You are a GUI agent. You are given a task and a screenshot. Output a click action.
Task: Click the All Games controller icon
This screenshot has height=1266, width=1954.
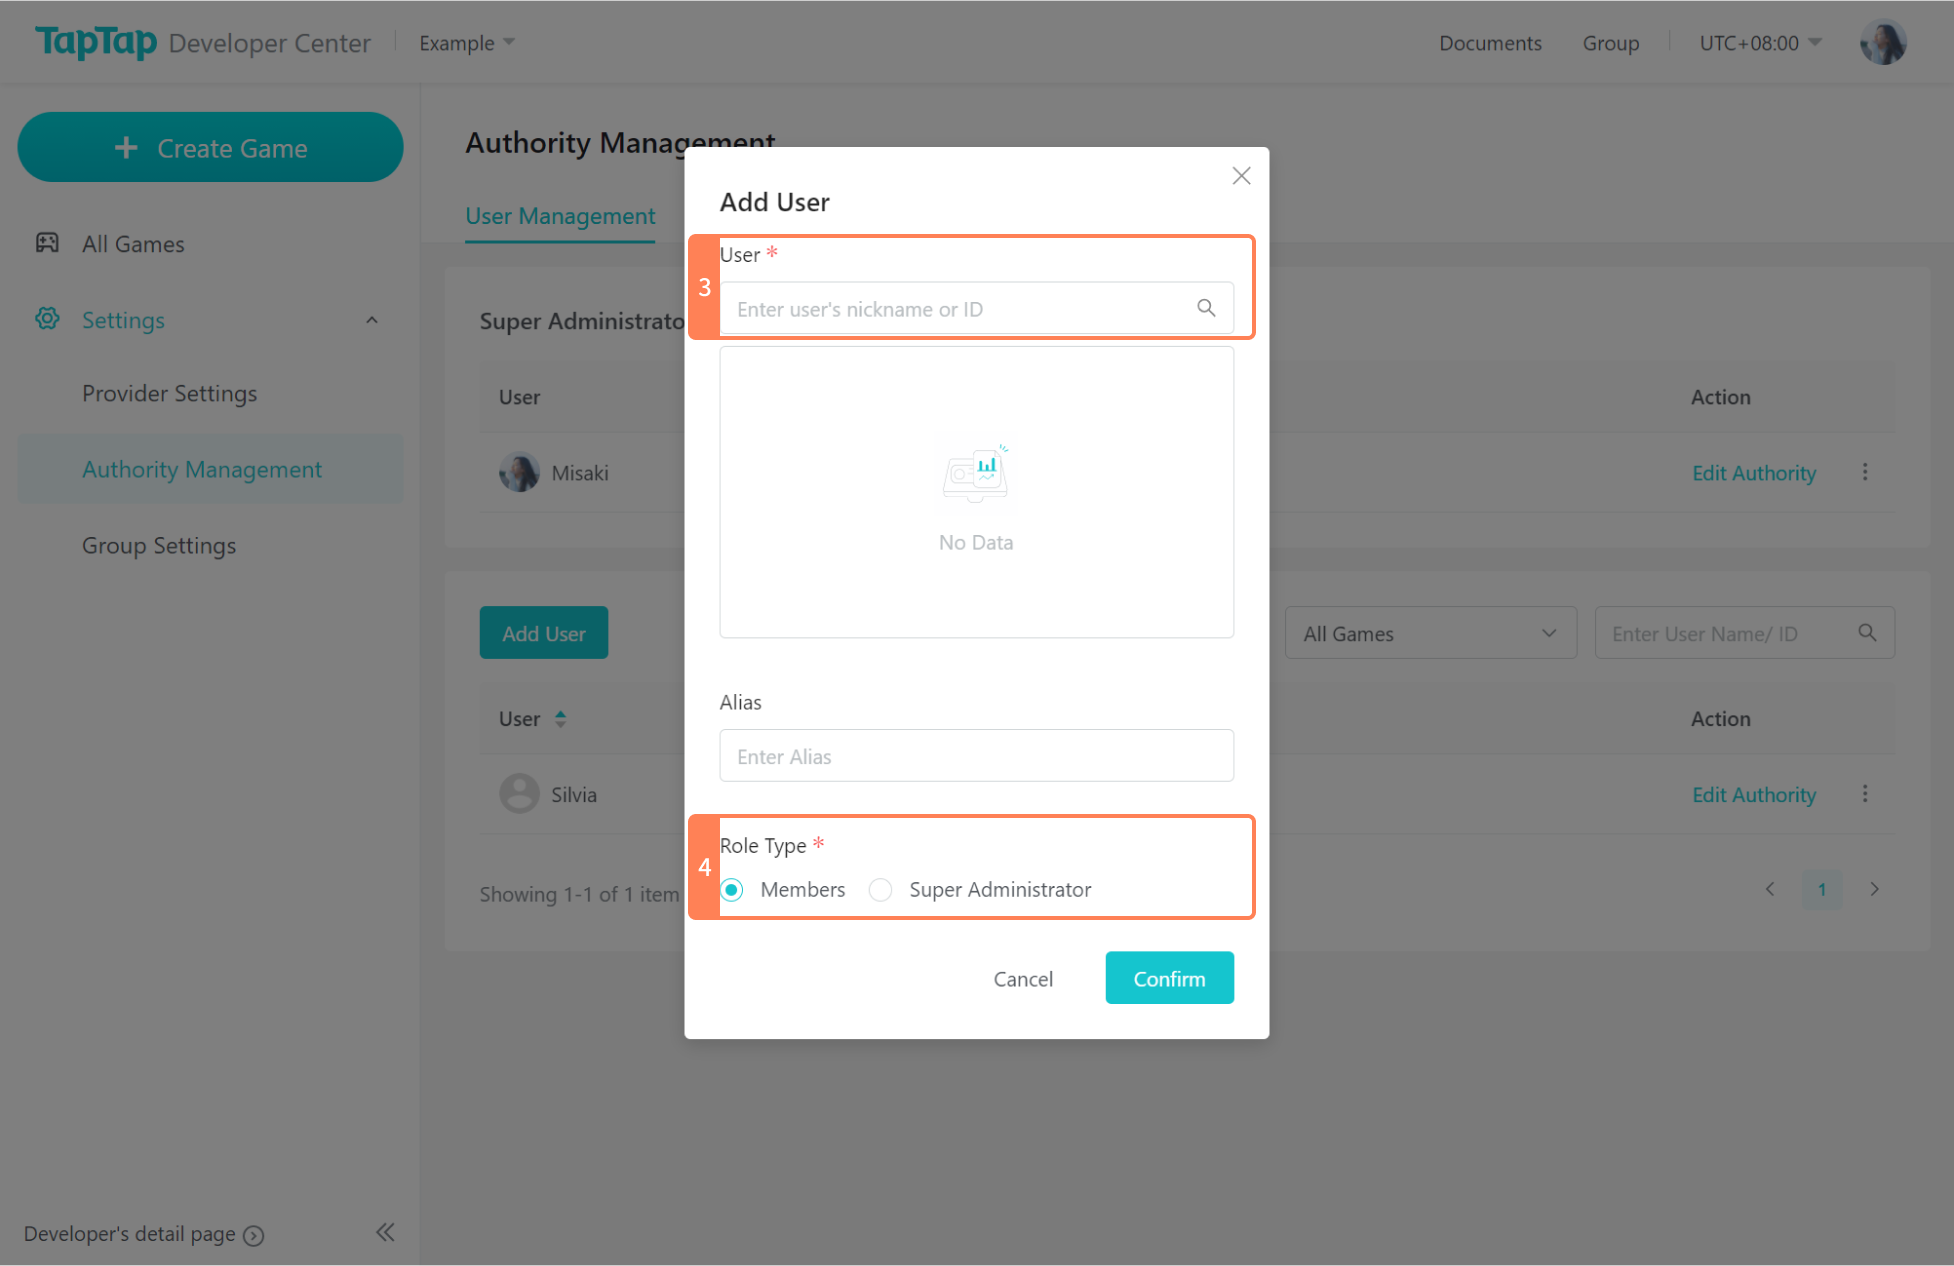coord(47,243)
